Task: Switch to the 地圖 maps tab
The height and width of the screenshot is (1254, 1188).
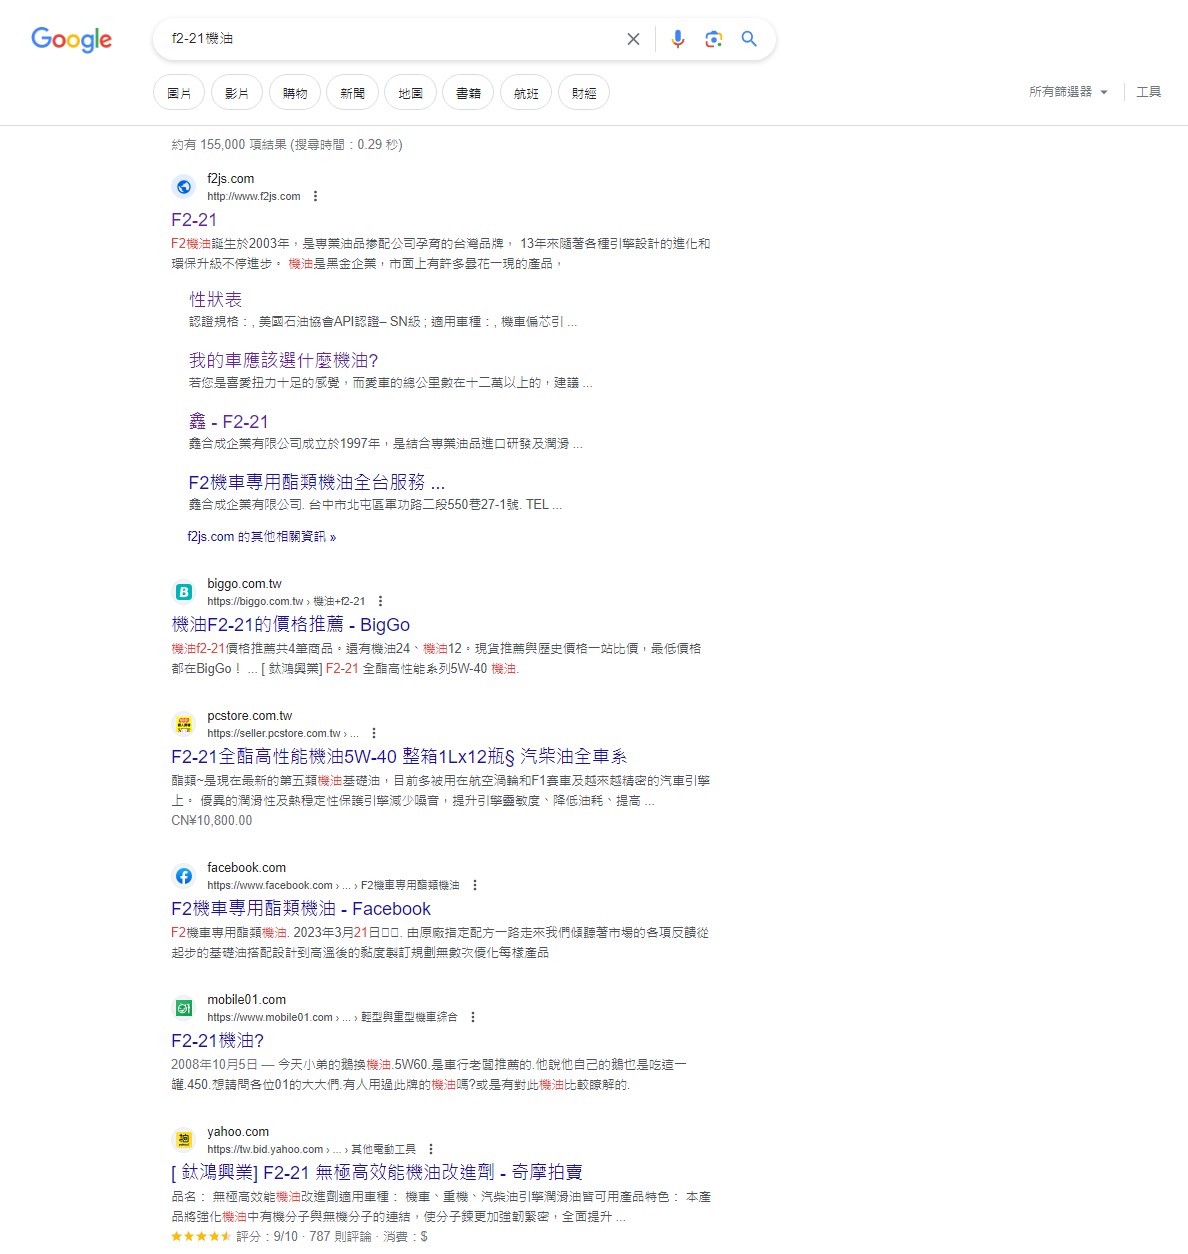Action: 411,93
